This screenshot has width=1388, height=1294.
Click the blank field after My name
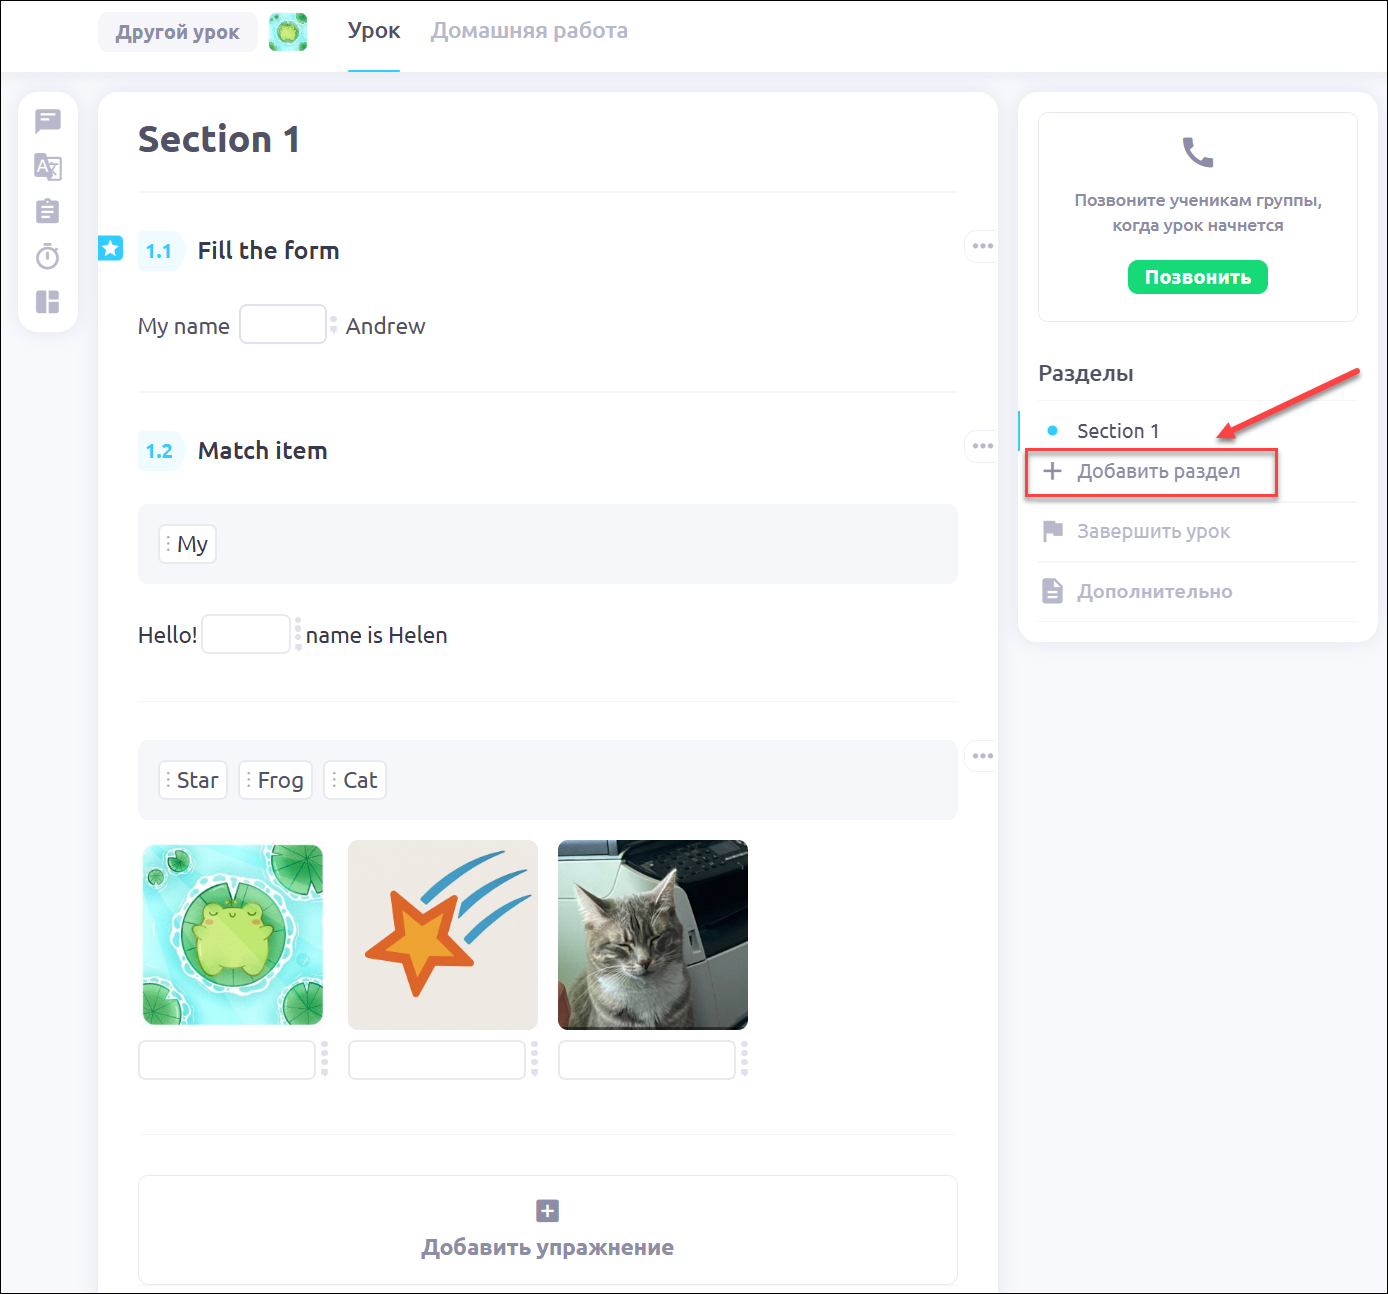coord(283,325)
